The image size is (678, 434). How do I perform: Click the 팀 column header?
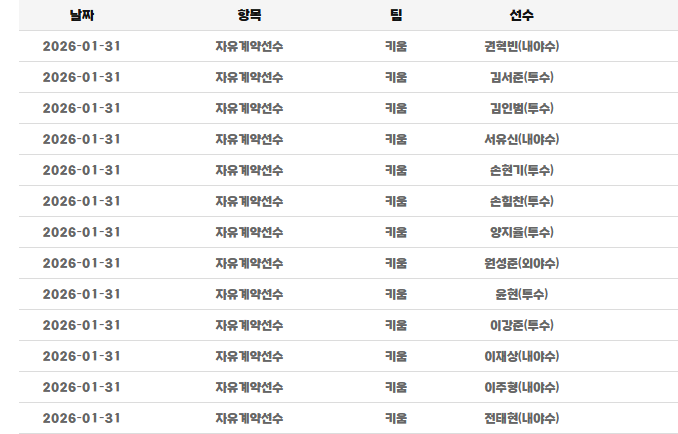[x=396, y=15]
